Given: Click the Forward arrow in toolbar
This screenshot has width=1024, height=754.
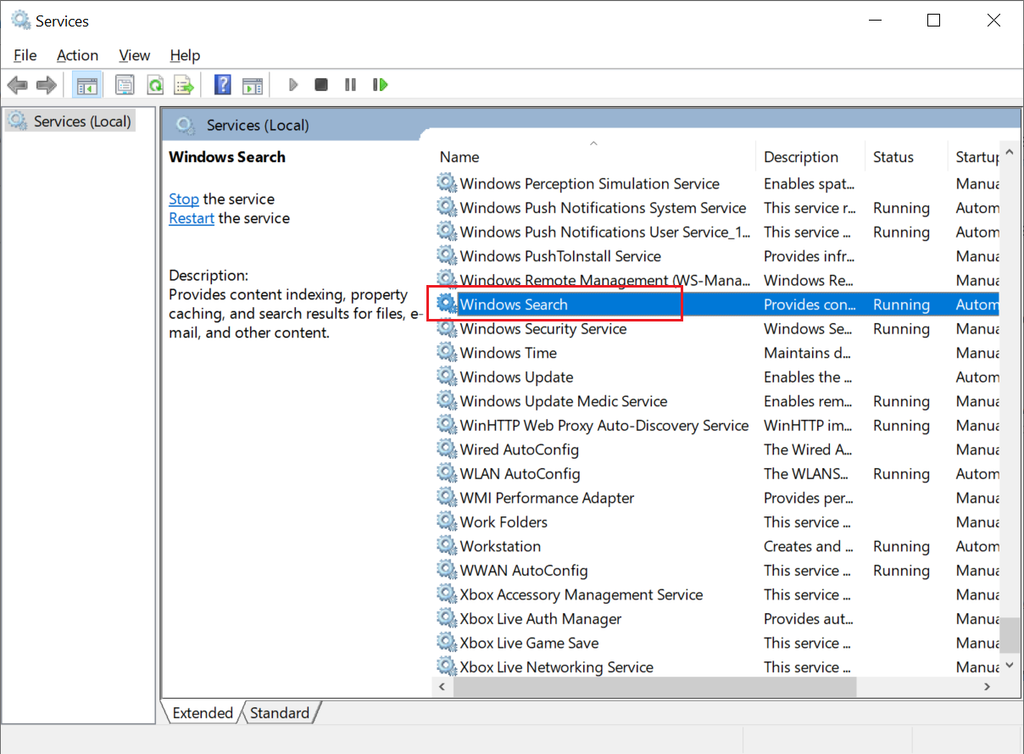Looking at the screenshot, I should 46,85.
